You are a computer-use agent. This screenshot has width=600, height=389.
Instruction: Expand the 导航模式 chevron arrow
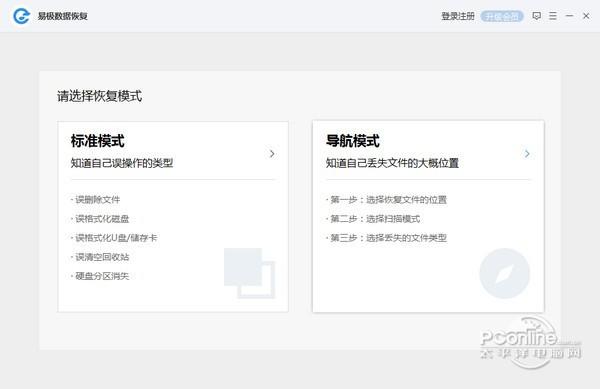click(527, 154)
